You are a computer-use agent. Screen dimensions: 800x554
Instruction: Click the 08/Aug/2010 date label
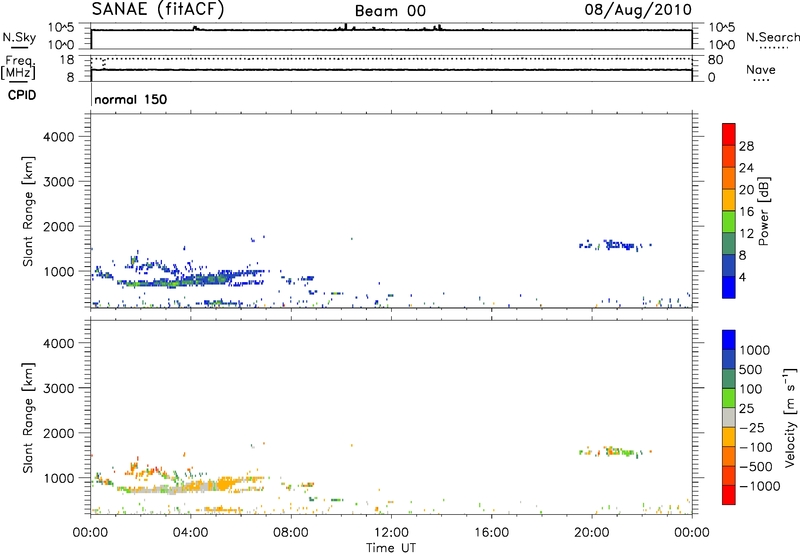[x=638, y=10]
